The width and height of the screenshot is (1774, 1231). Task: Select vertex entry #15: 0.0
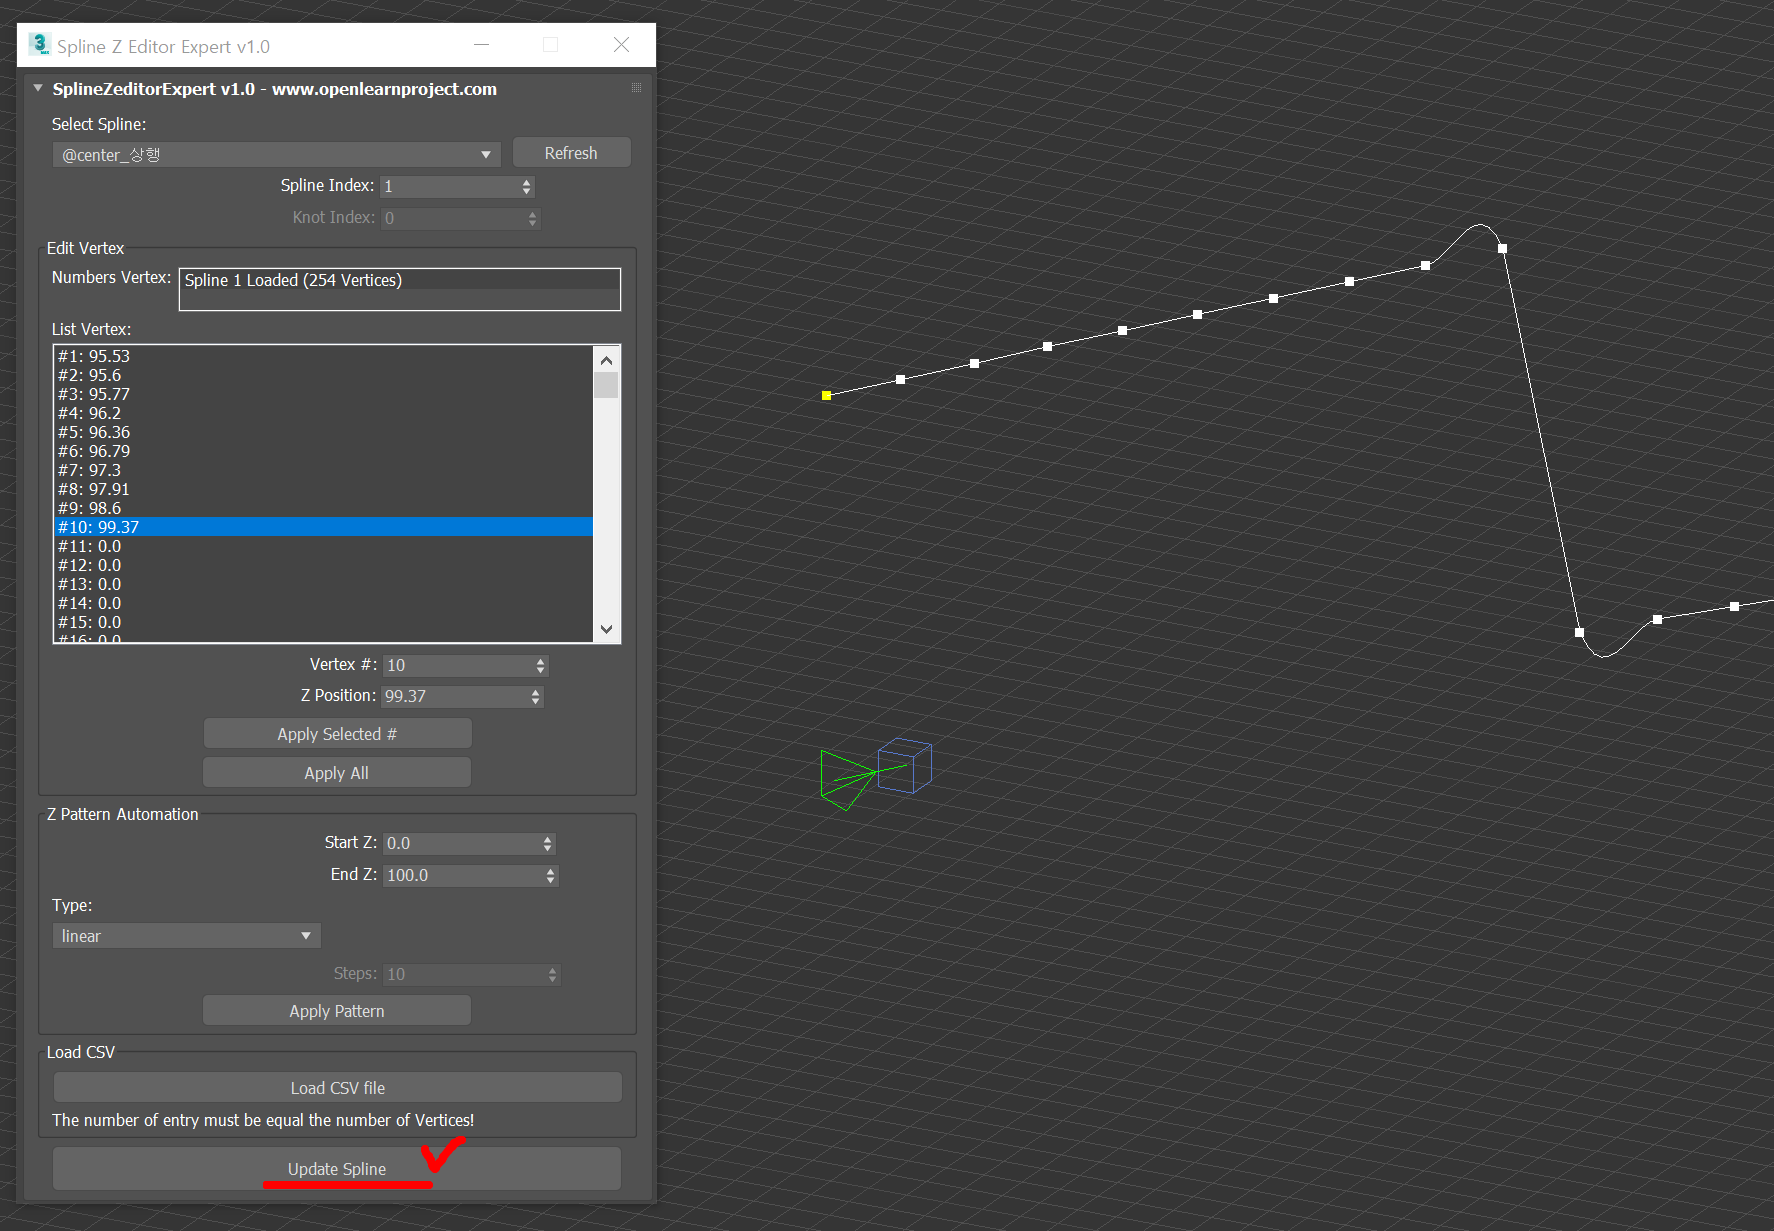pyautogui.click(x=323, y=622)
